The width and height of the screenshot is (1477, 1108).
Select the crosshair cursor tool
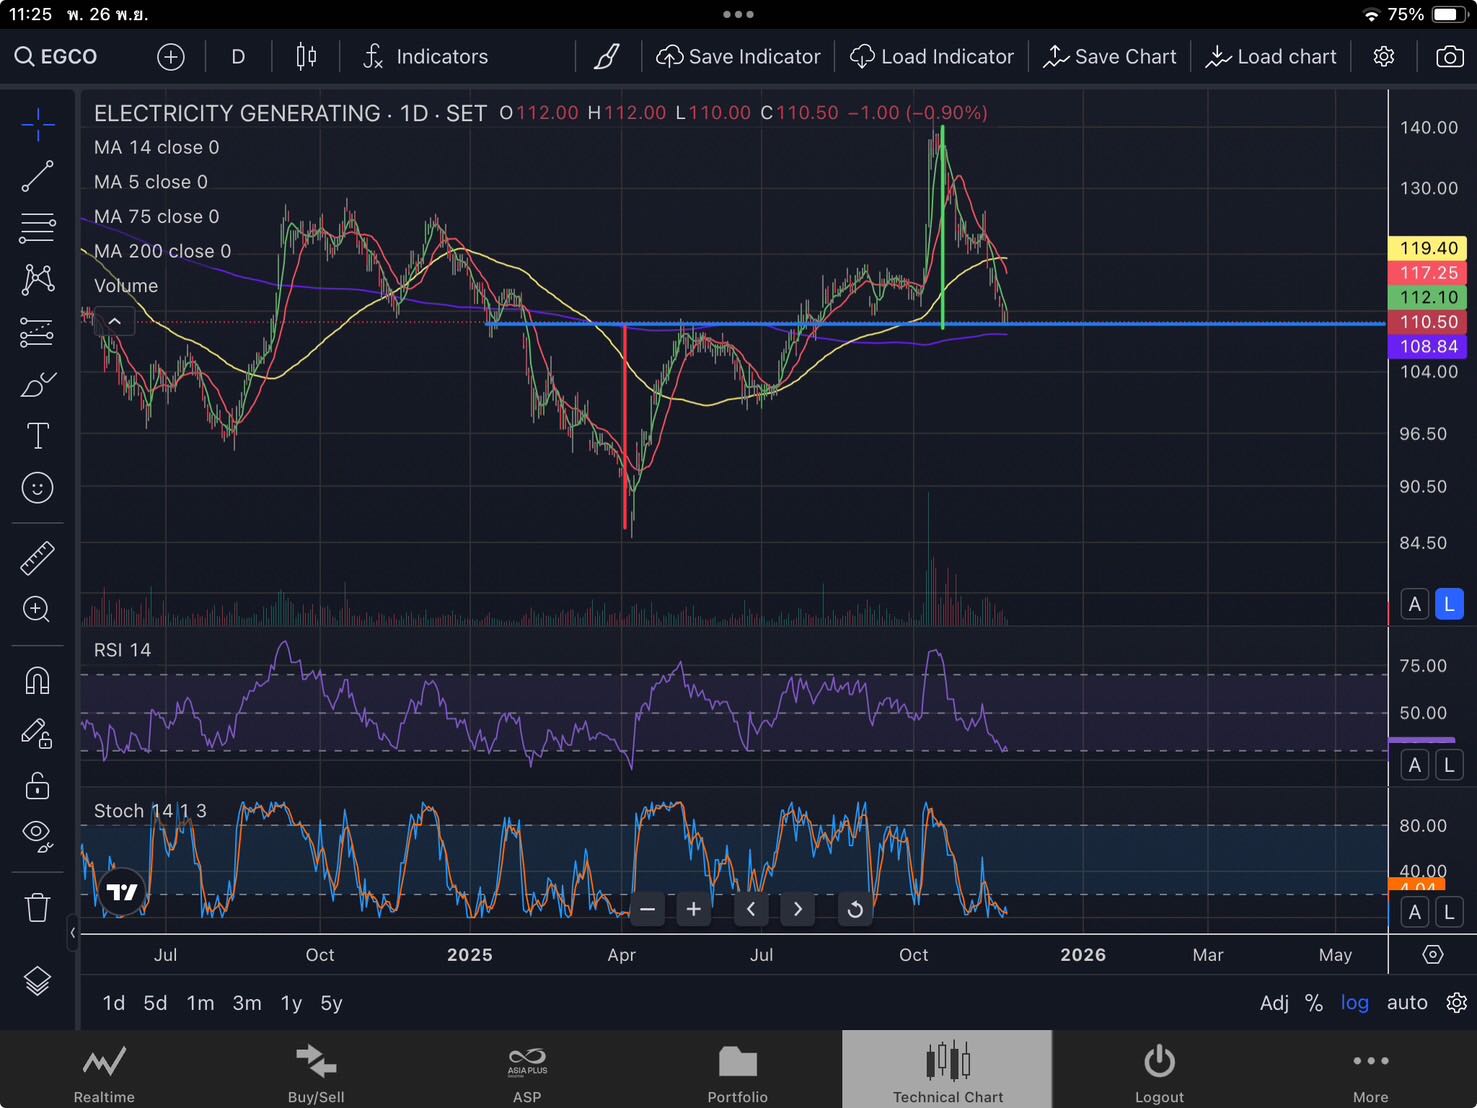pyautogui.click(x=38, y=125)
